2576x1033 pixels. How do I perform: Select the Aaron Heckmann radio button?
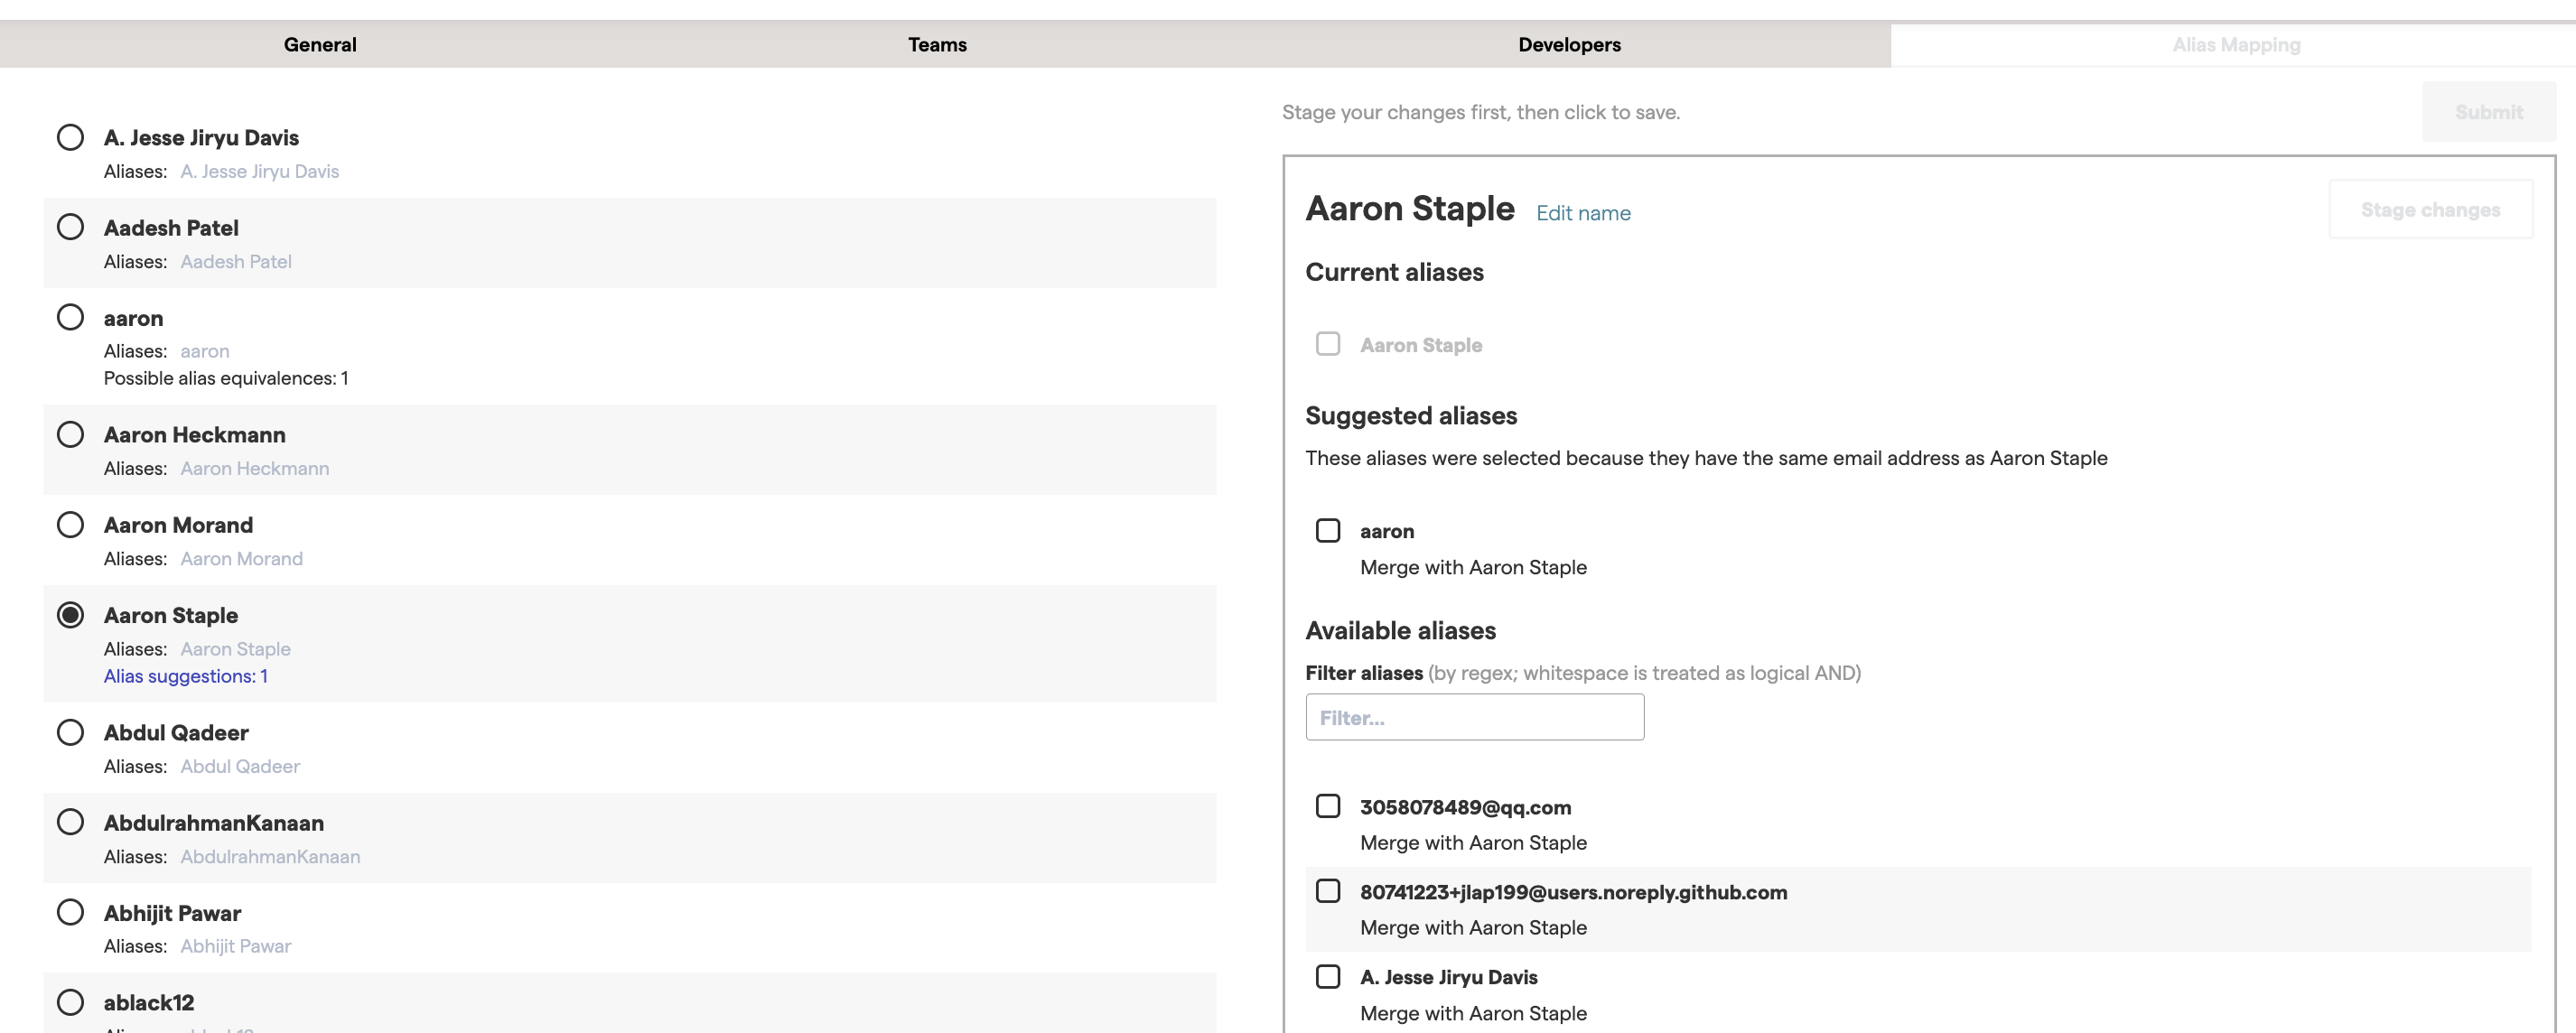point(70,434)
